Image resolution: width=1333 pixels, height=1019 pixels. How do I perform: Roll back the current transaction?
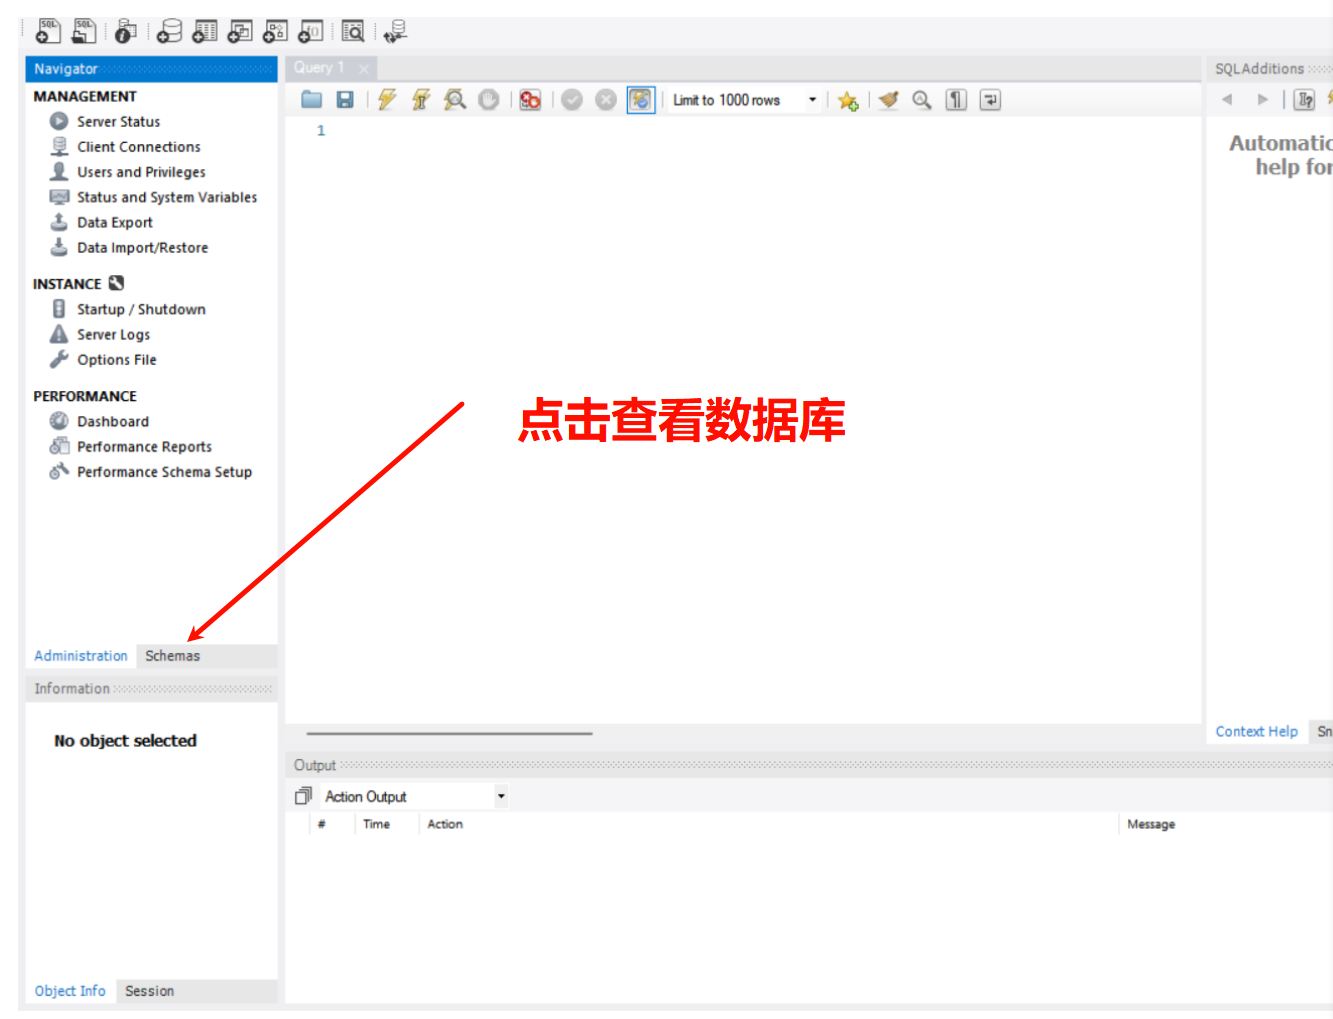coord(606,100)
